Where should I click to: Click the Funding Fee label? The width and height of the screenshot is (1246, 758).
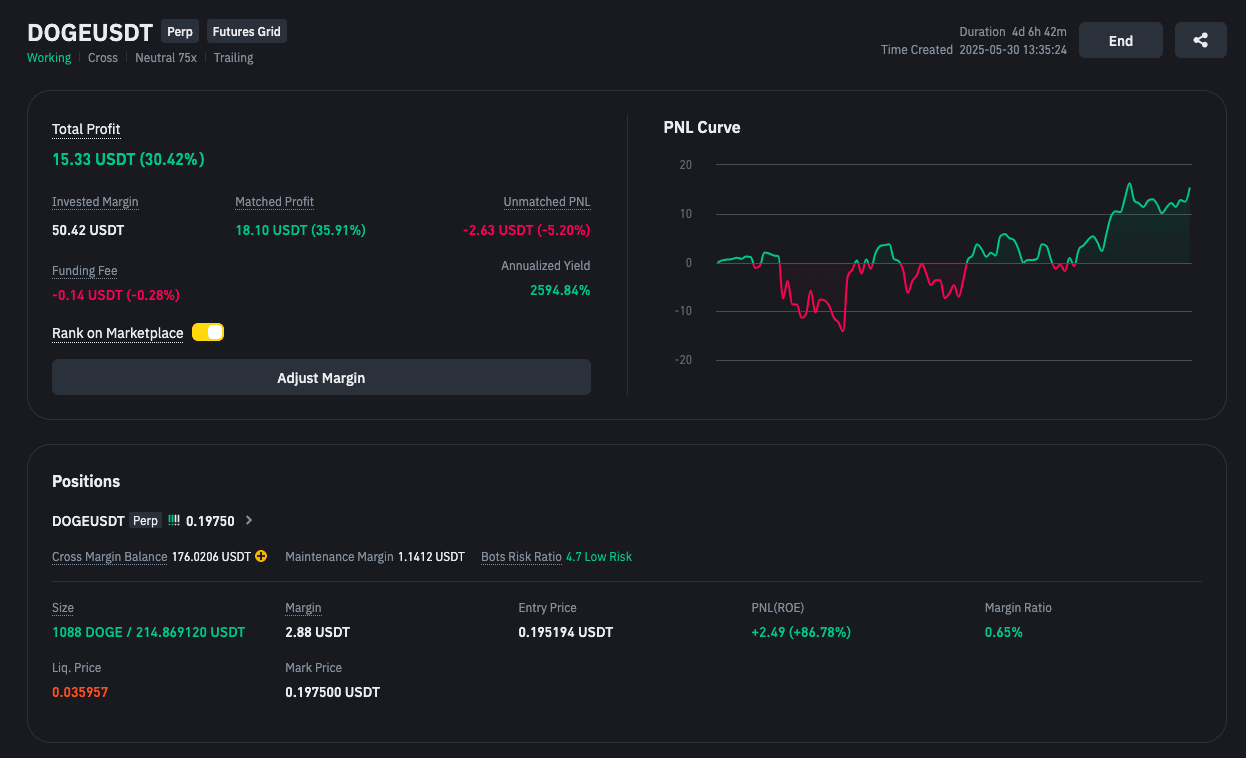(84, 271)
